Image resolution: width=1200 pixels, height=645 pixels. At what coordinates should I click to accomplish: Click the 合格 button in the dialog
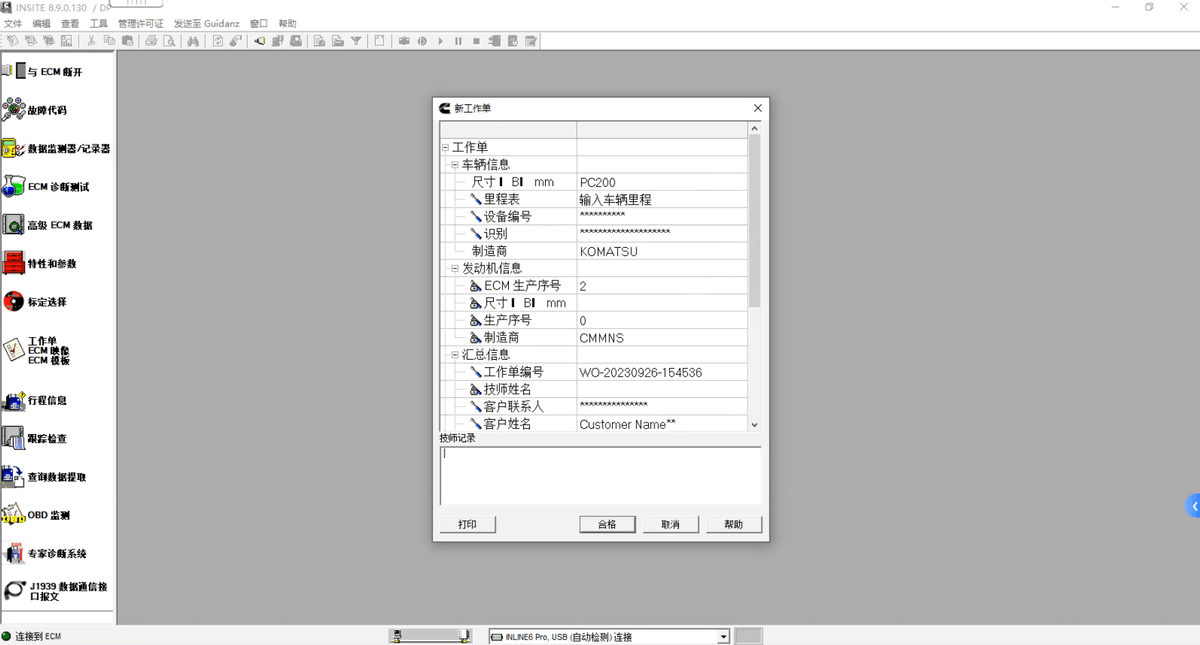tap(607, 524)
